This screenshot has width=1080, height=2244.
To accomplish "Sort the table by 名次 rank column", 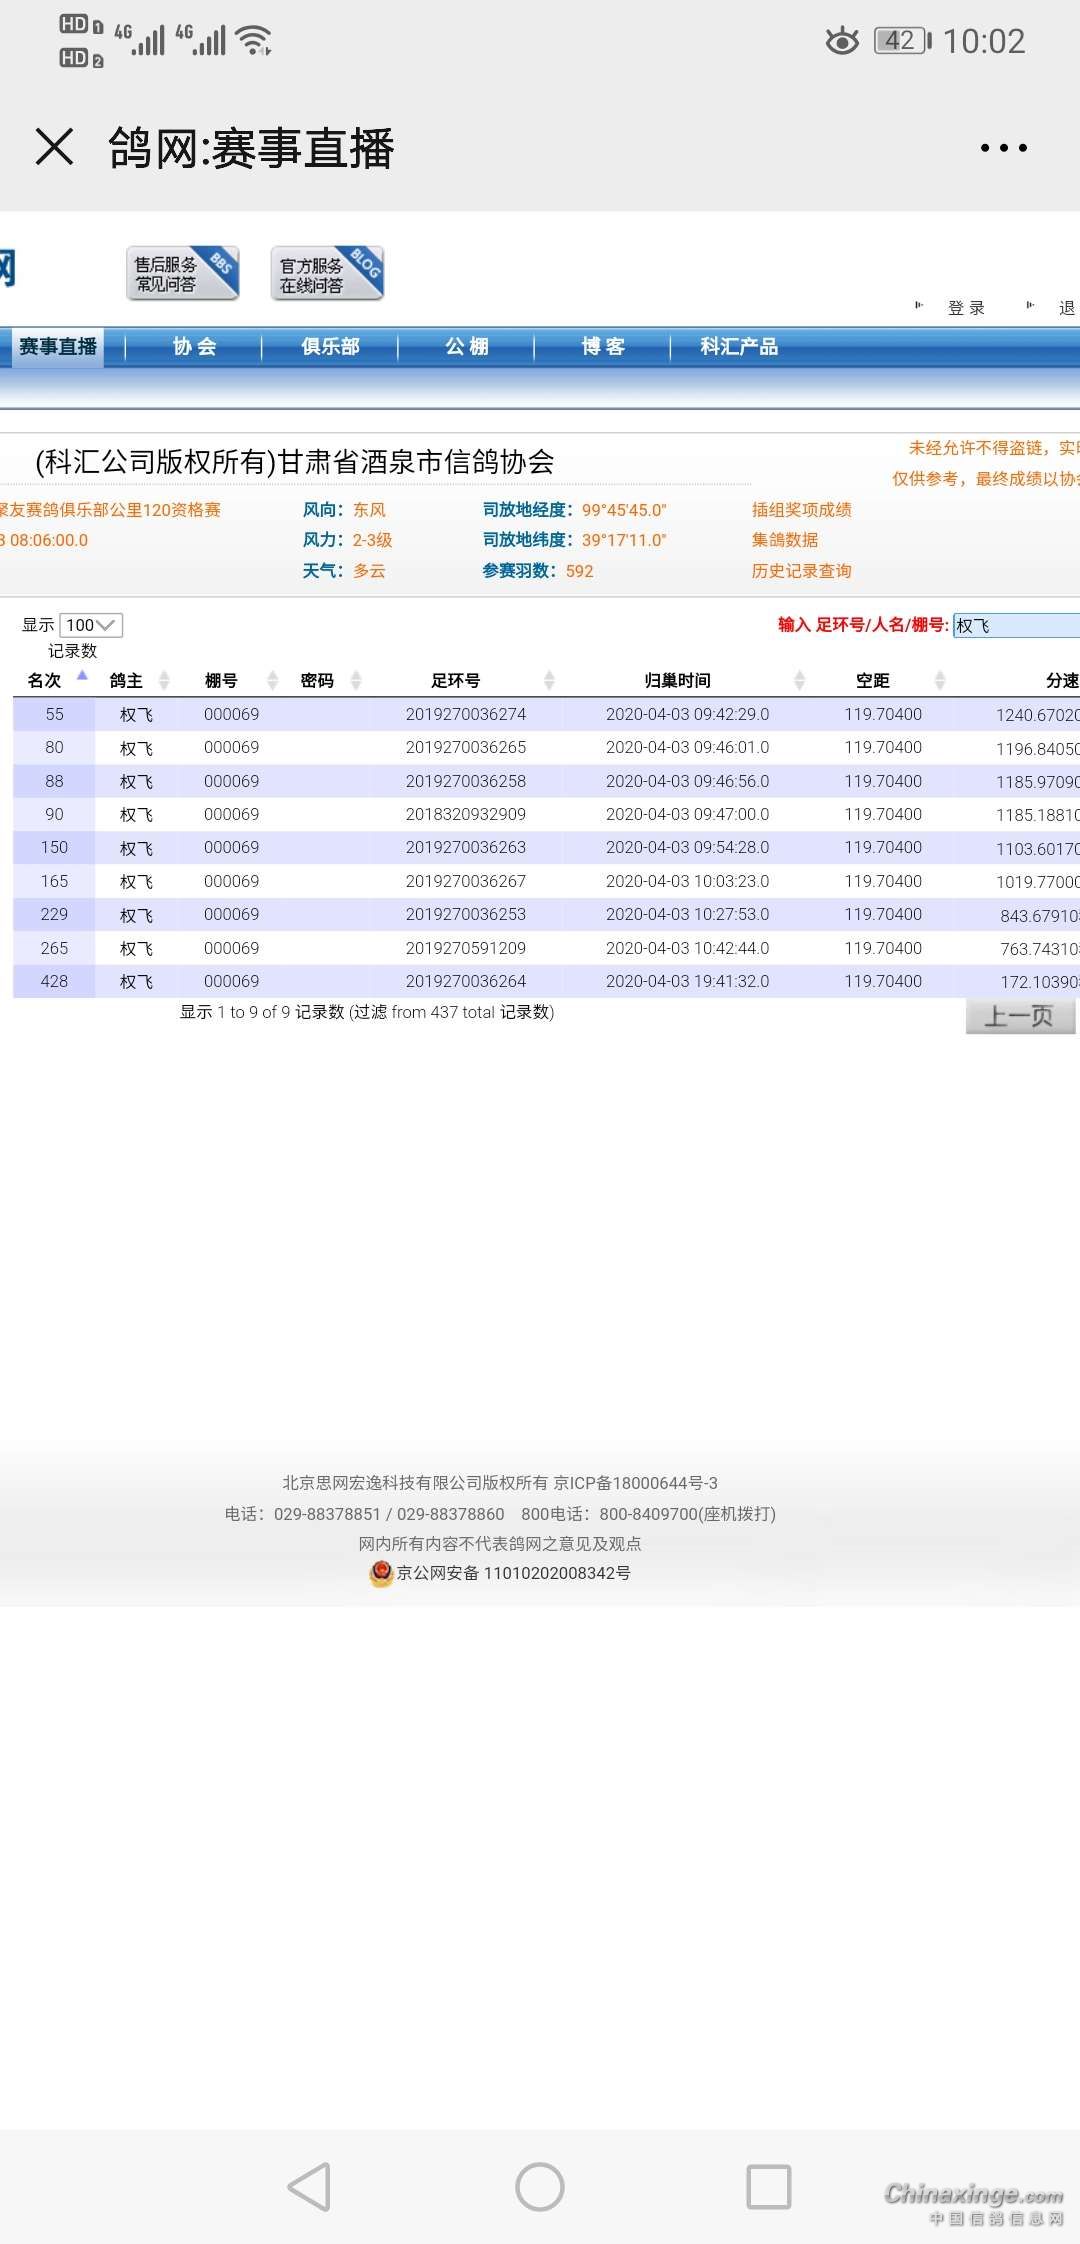I will pos(45,681).
